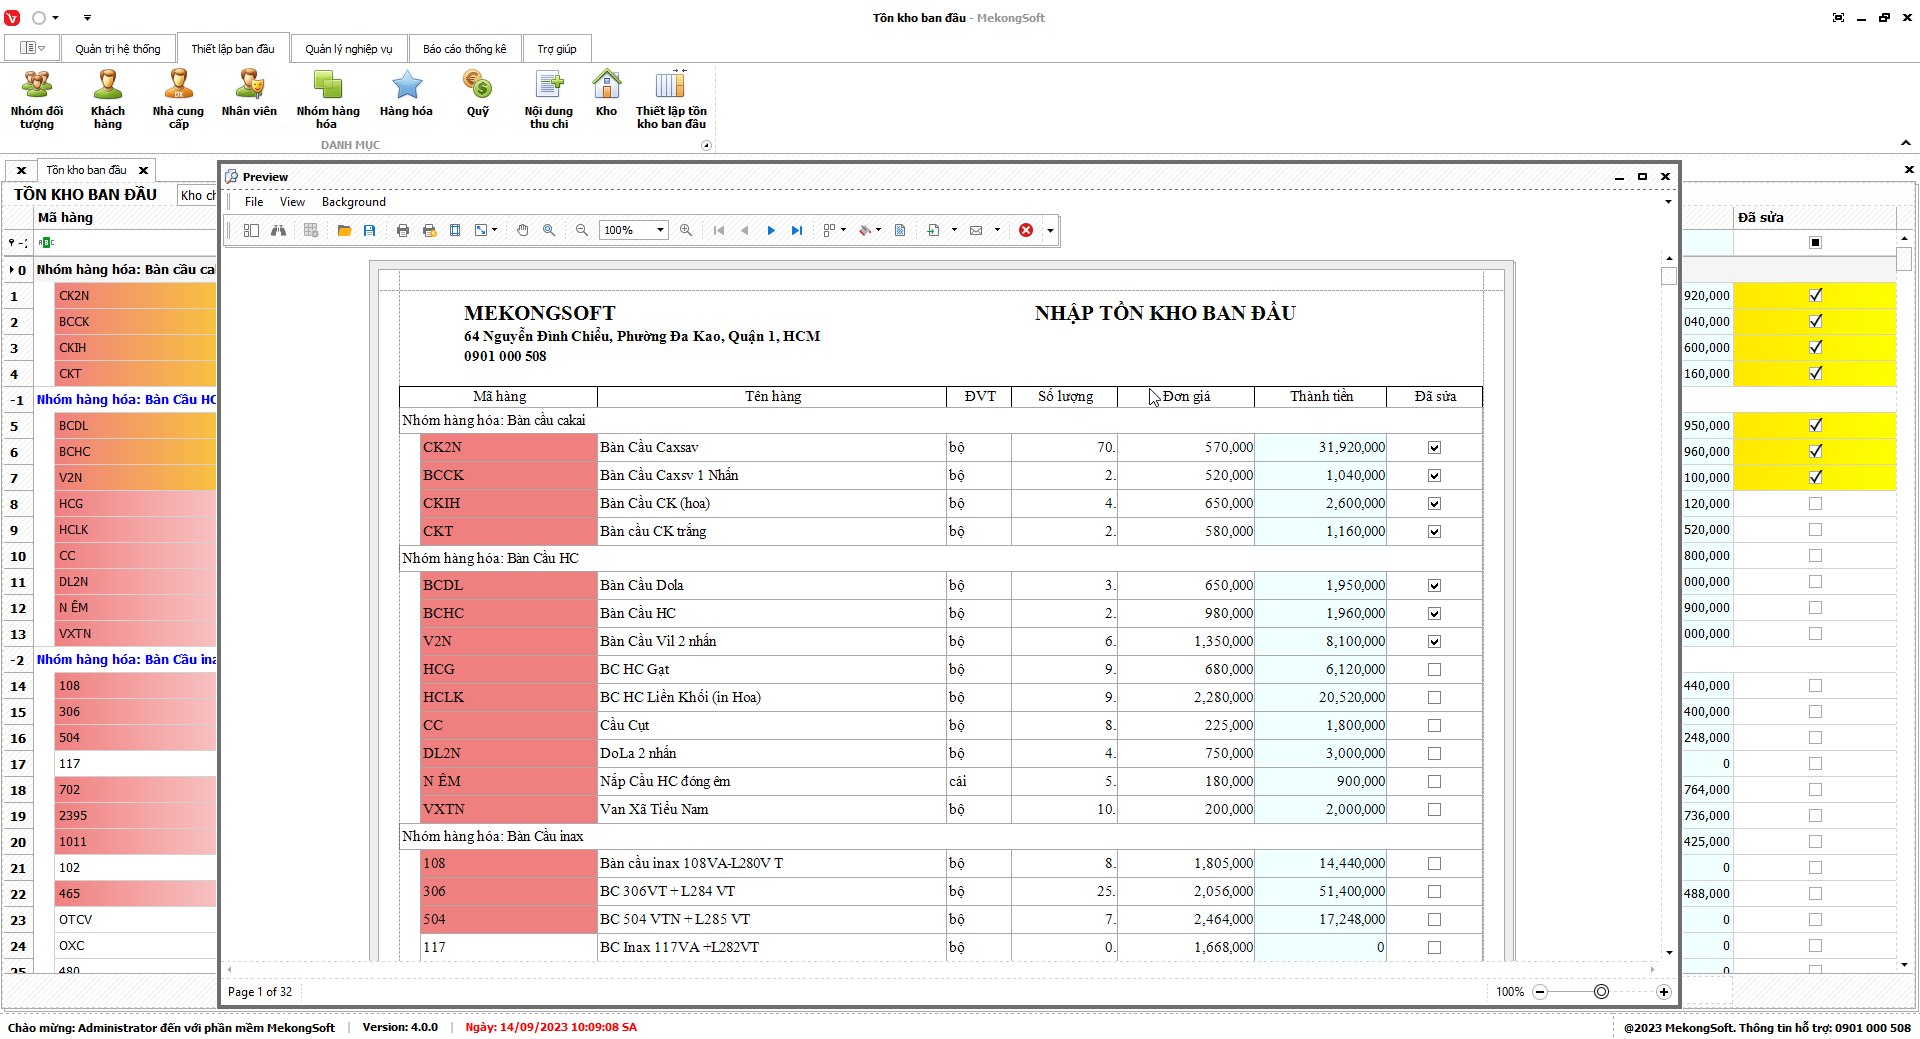
Task: Save the preview document with the floppy icon
Action: point(369,230)
